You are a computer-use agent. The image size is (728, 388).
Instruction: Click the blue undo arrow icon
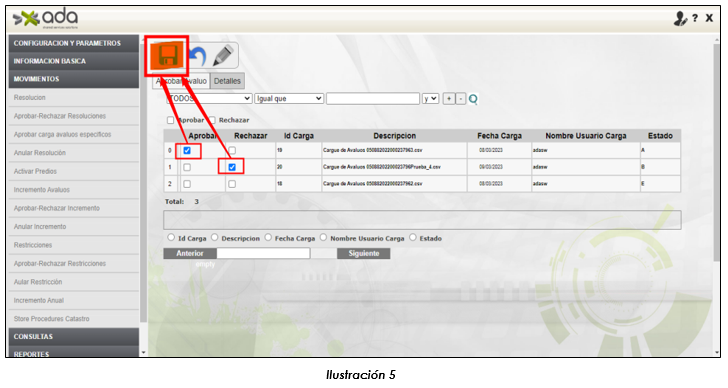coord(198,56)
